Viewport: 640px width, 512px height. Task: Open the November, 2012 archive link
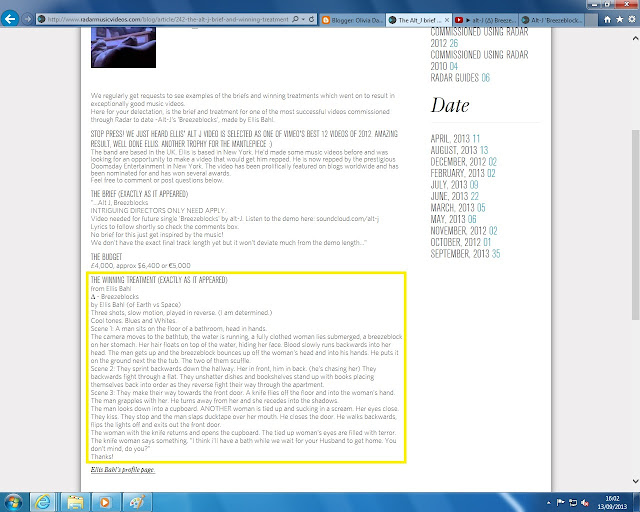click(x=464, y=230)
